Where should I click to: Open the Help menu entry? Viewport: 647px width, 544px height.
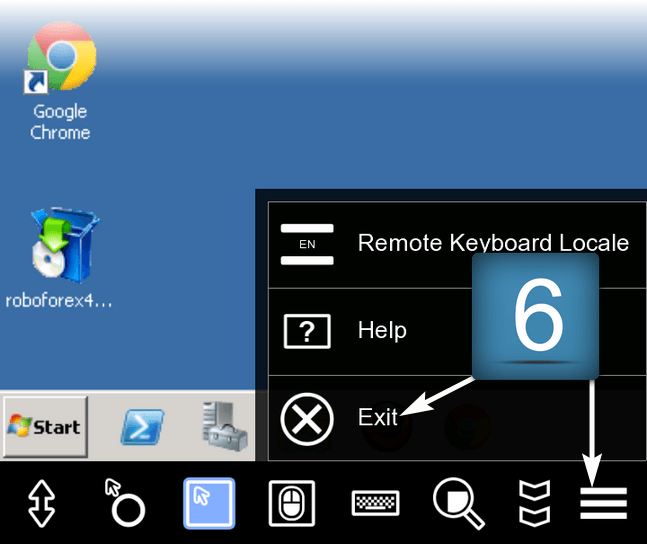(x=382, y=330)
